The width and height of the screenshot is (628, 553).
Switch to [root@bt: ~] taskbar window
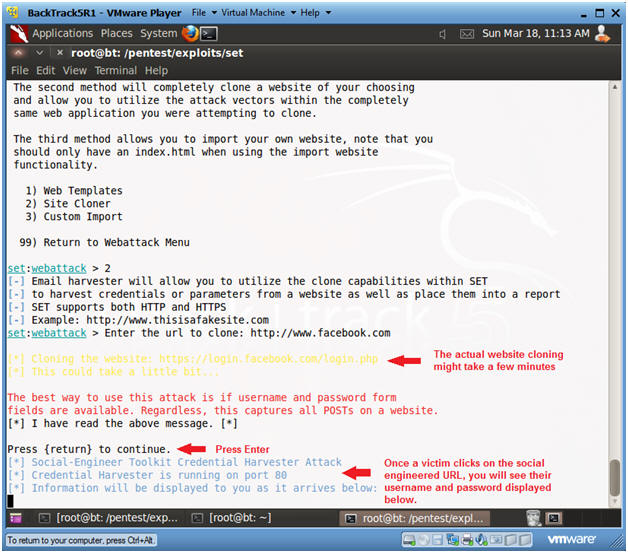tap(231, 518)
